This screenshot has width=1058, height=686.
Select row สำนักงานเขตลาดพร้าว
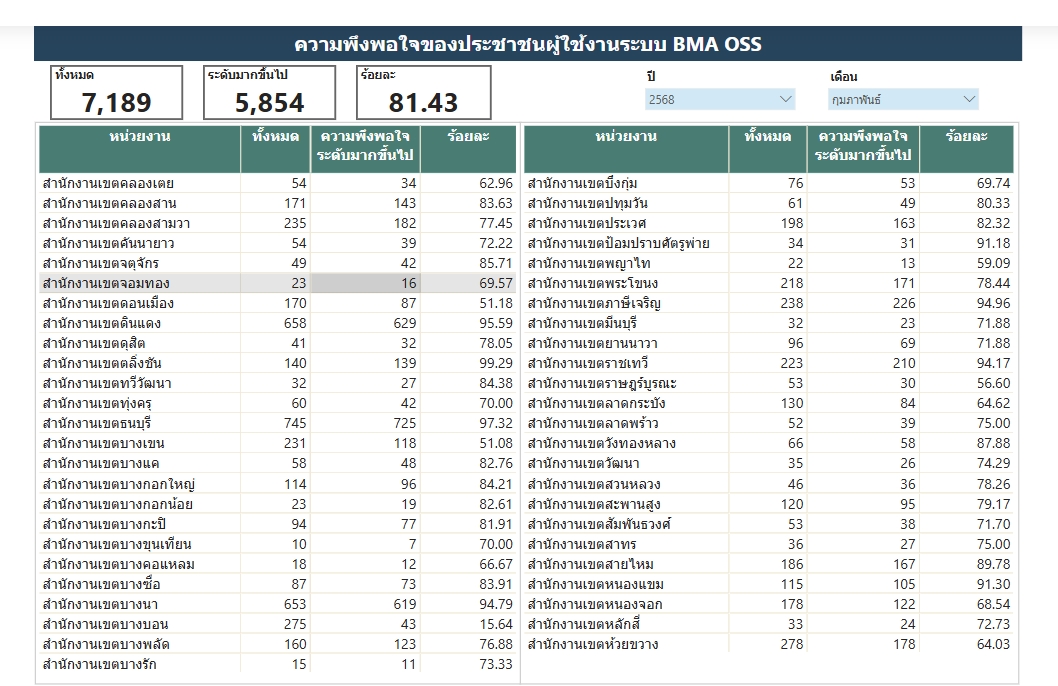coord(769,424)
